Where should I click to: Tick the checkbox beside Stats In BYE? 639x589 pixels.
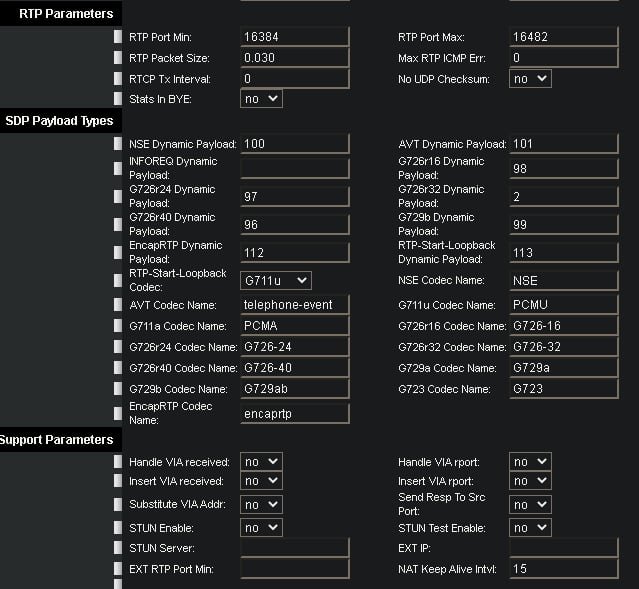(x=117, y=99)
